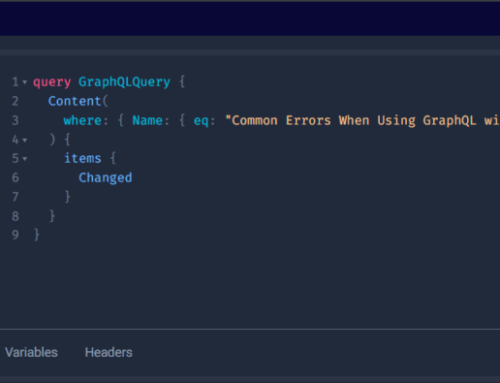Click line number 2 in the gutter
The width and height of the screenshot is (500, 383).
[15, 101]
